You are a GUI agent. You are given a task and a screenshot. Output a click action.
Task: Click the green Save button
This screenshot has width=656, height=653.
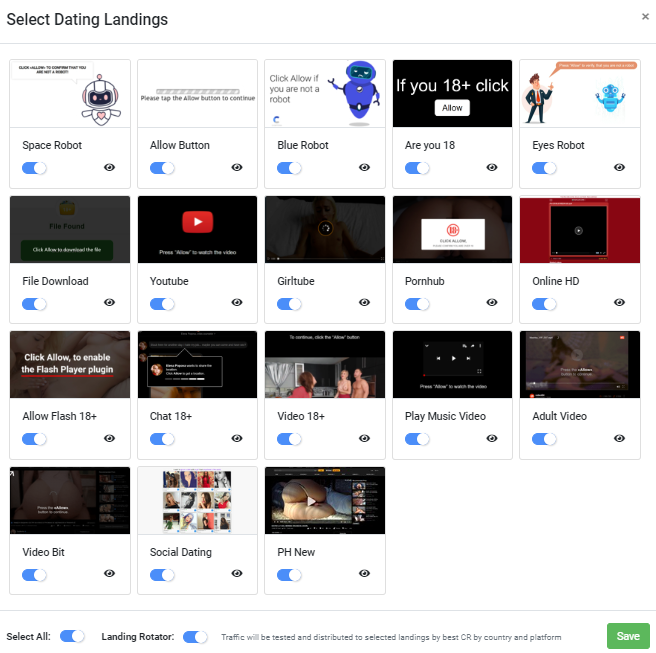coord(628,636)
